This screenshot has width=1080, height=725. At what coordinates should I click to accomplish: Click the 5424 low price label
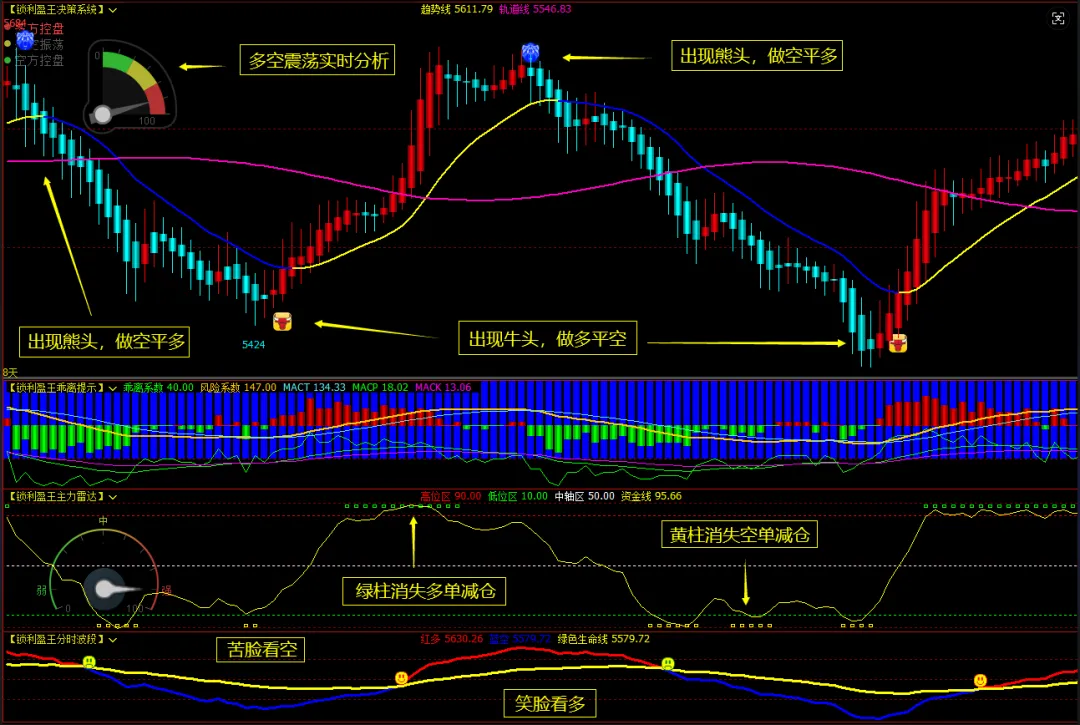(x=253, y=345)
